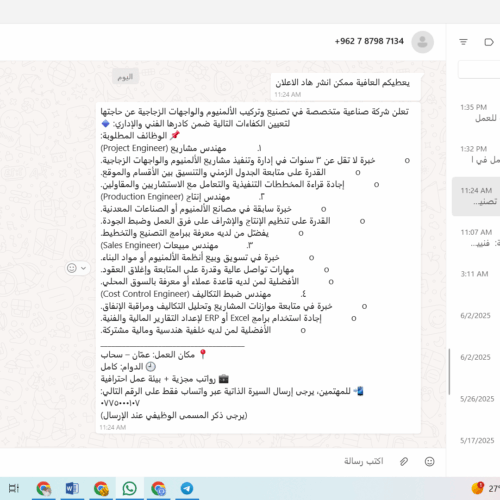Open WhatsApp from the taskbar
The width and height of the screenshot is (500, 500).
129,489
